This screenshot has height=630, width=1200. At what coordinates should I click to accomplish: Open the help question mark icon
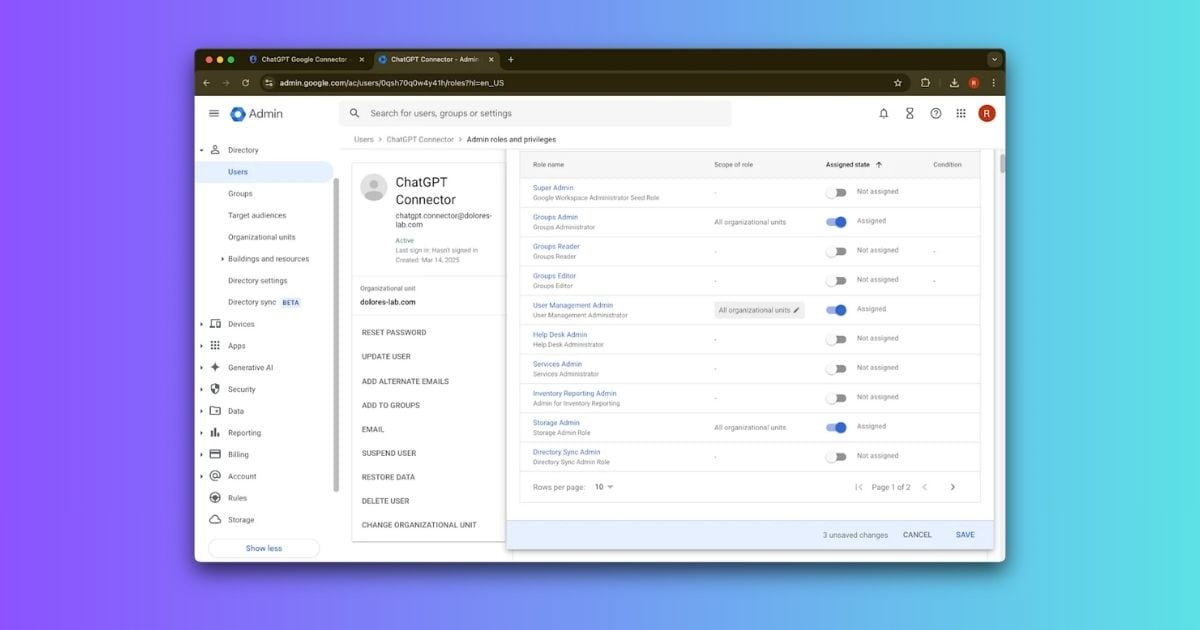click(x=936, y=114)
